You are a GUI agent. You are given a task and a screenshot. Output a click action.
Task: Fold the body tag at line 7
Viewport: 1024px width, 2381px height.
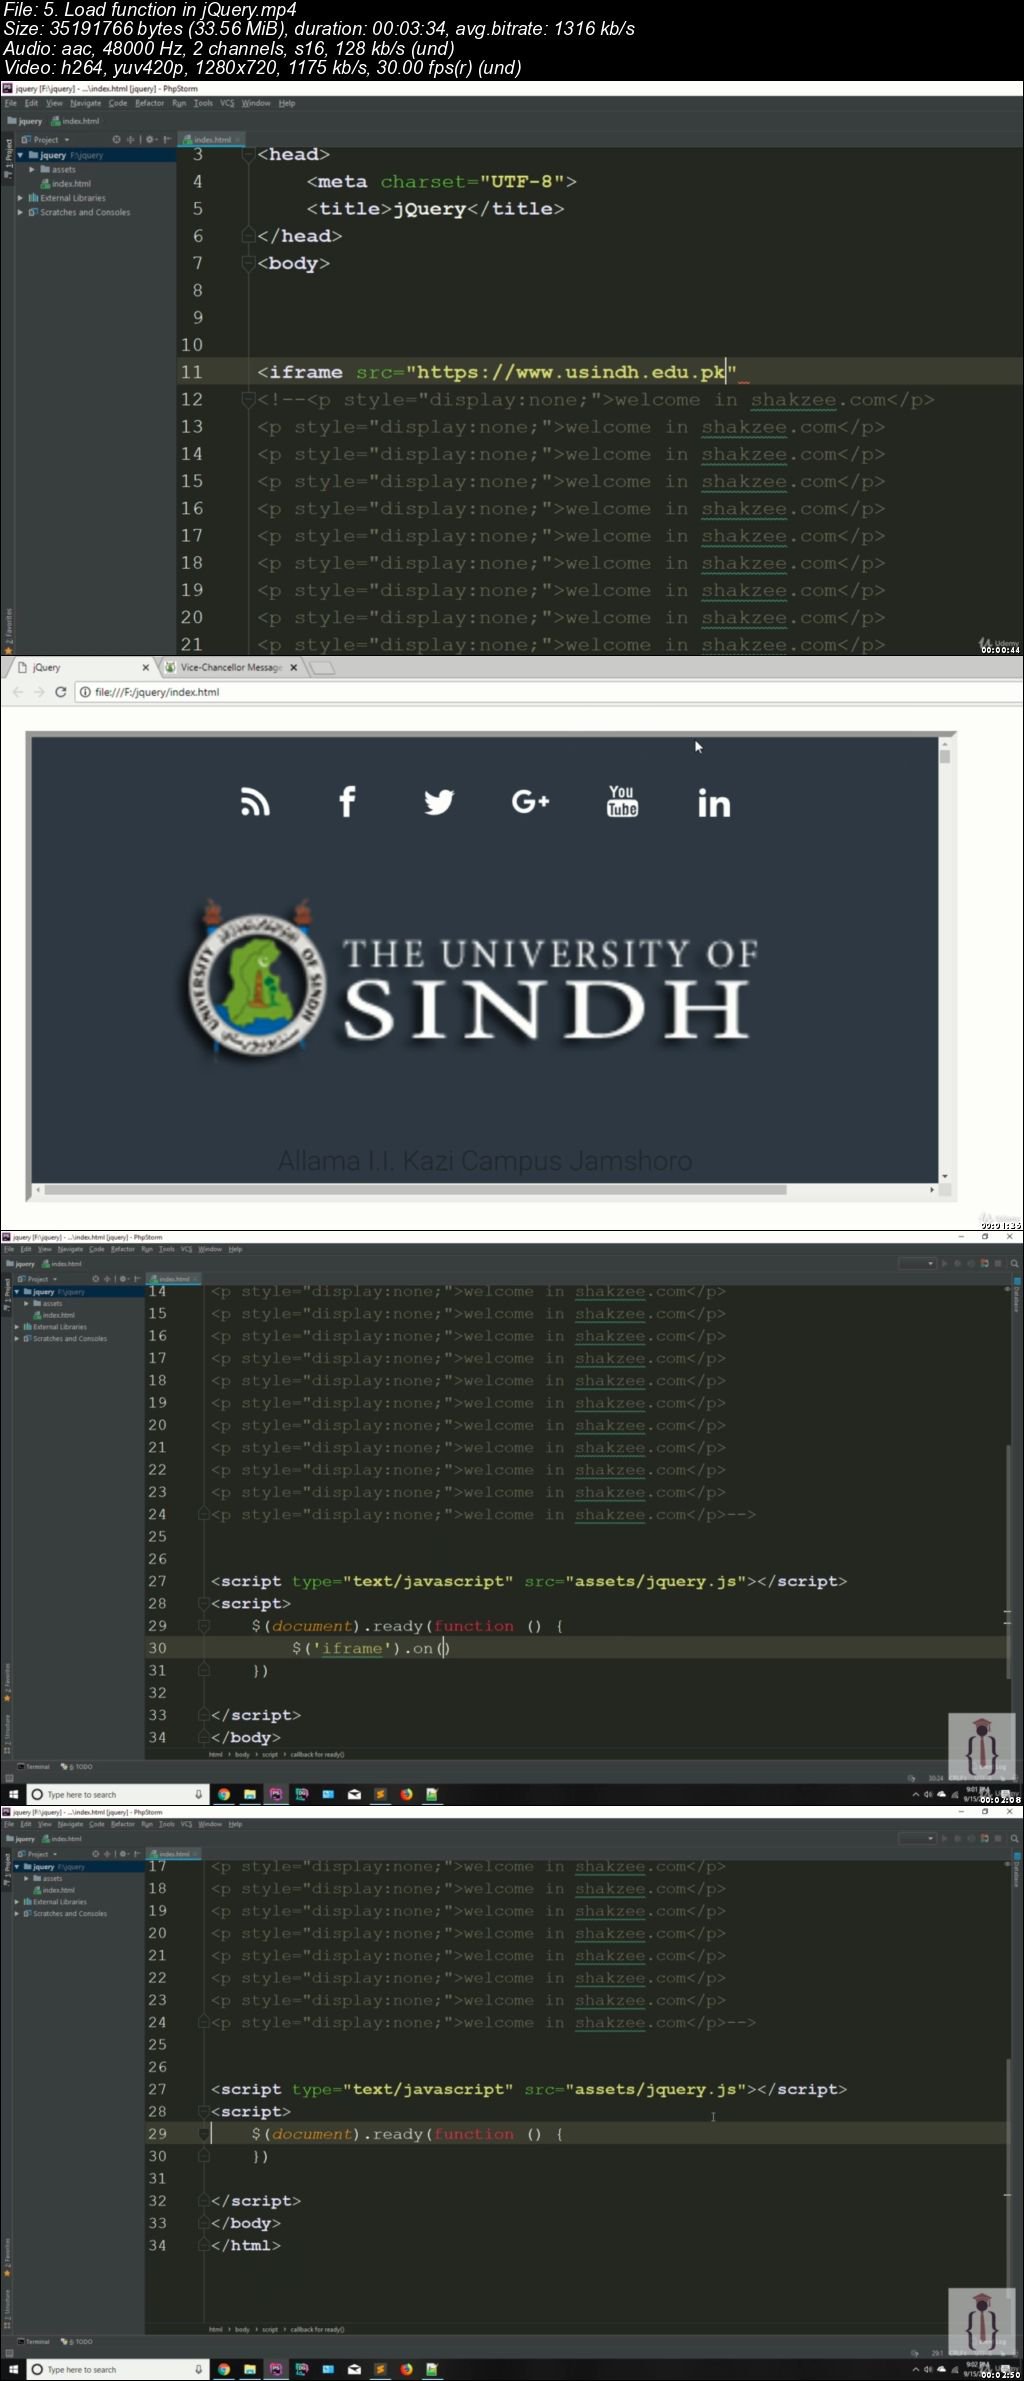tap(248, 264)
